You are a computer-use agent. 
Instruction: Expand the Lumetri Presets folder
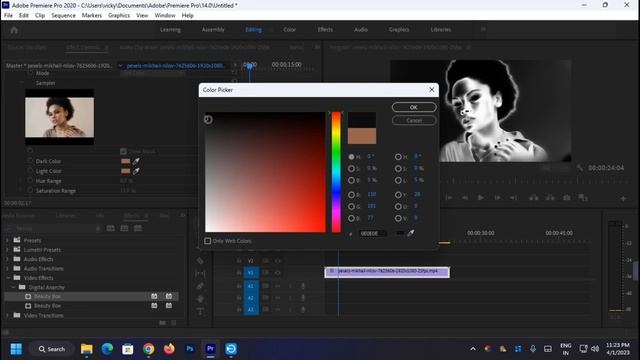7,250
